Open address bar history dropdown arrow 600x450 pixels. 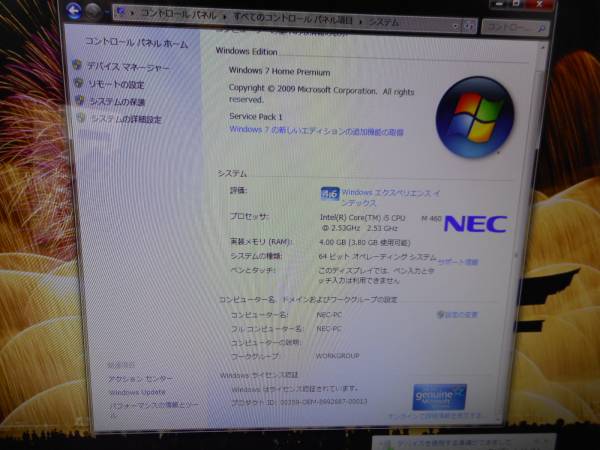pos(455,26)
